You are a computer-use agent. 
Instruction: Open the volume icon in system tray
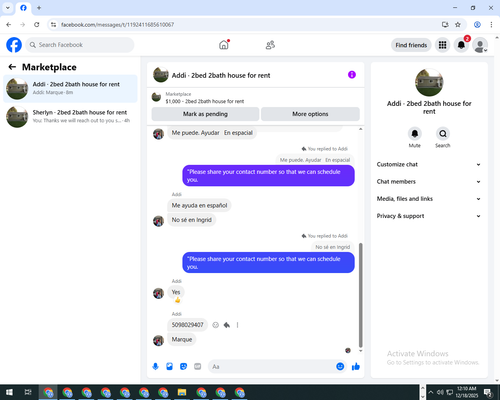point(440,392)
